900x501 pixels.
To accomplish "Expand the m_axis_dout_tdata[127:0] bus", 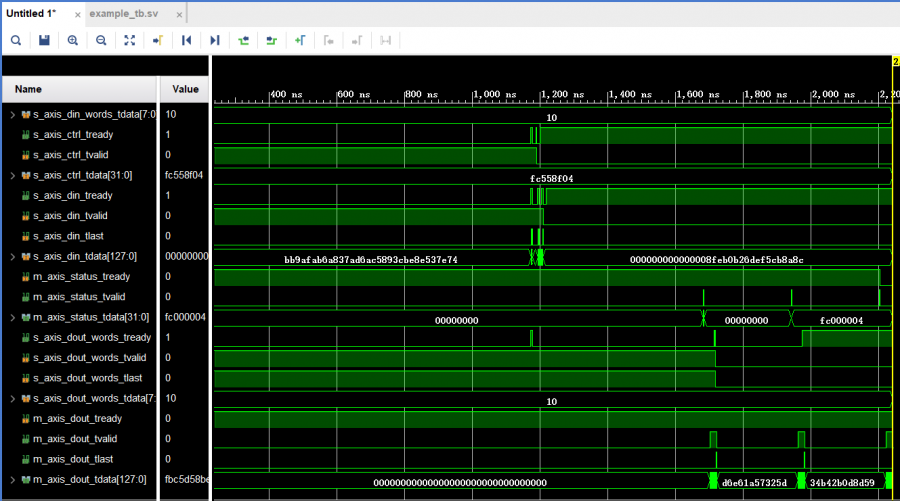I will [13, 479].
